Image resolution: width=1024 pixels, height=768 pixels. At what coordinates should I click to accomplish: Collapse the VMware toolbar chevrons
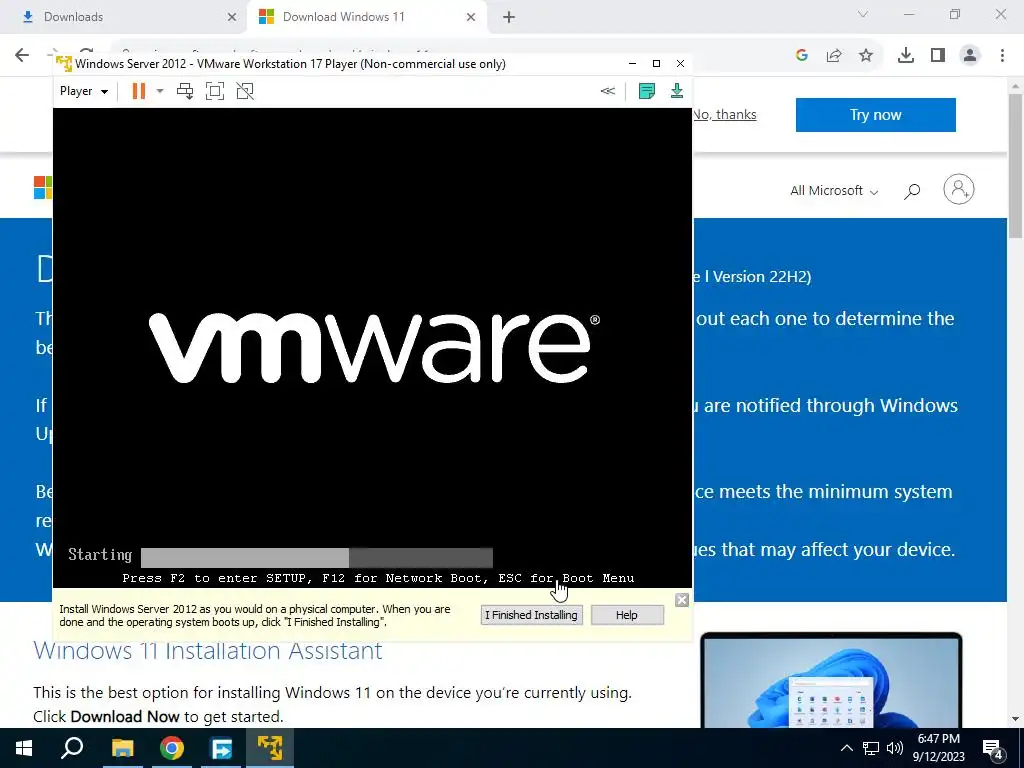coord(607,91)
